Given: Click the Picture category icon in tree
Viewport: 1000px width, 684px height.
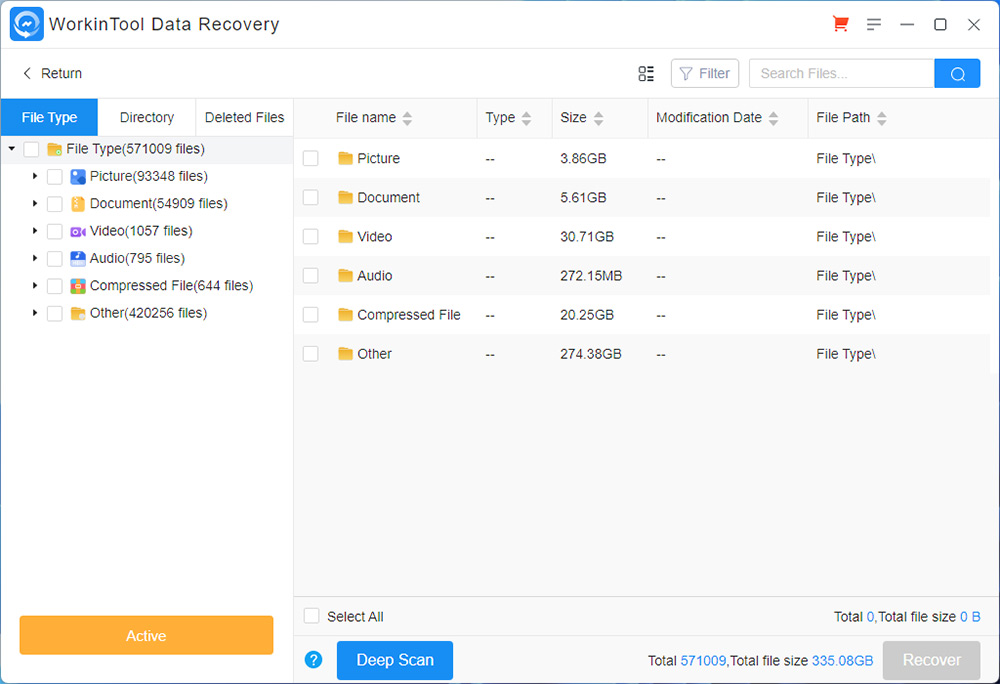Looking at the screenshot, I should (78, 177).
